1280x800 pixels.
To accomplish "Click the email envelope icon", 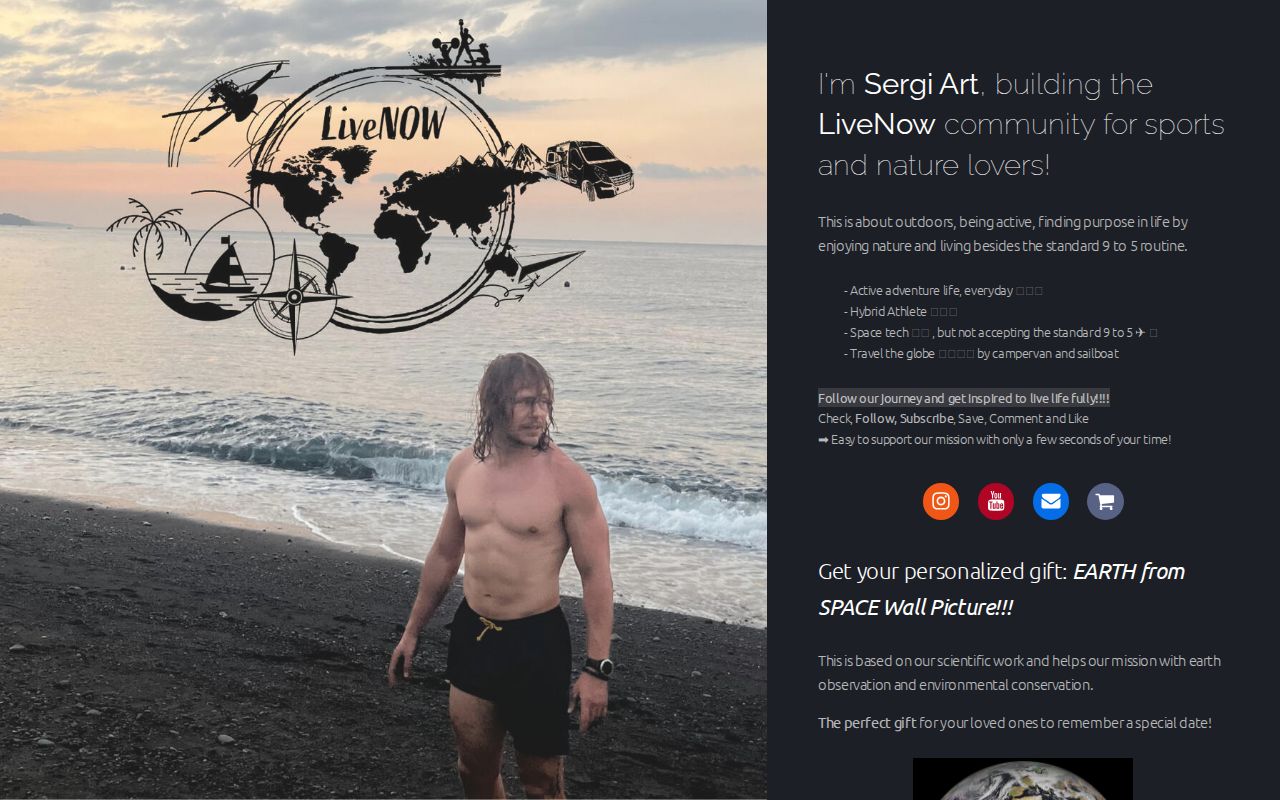I will pos(1051,502).
